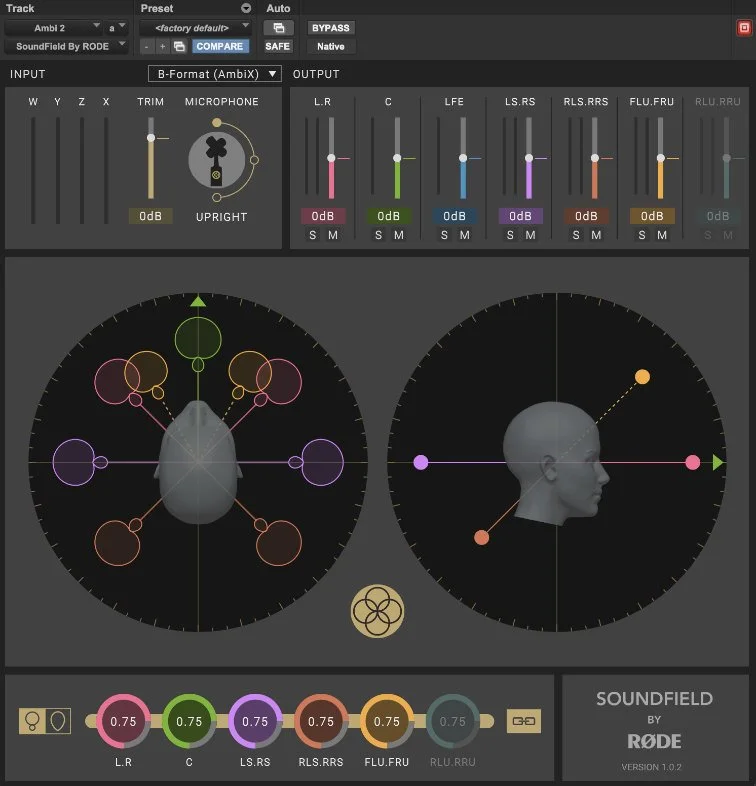Click the FLU.FRU output 0dB value box
756x786 pixels.
pos(652,216)
